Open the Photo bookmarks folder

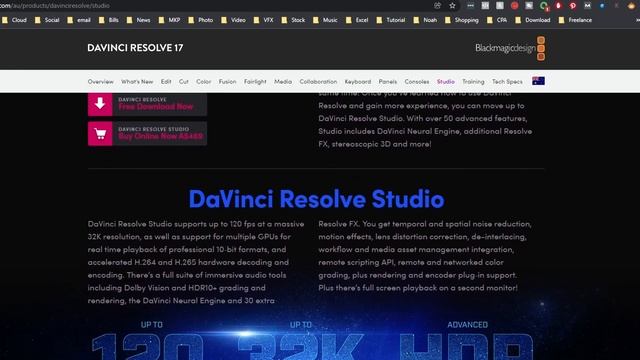pyautogui.click(x=200, y=20)
